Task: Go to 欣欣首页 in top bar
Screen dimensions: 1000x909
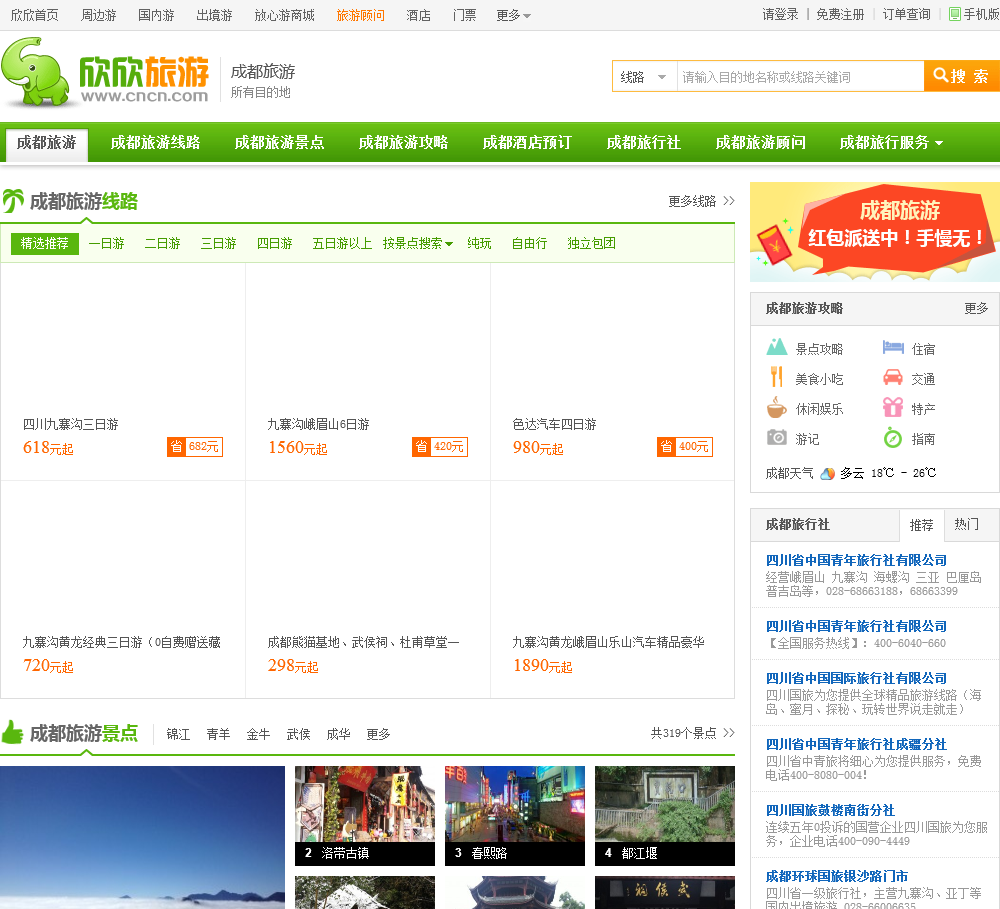Action: point(34,15)
